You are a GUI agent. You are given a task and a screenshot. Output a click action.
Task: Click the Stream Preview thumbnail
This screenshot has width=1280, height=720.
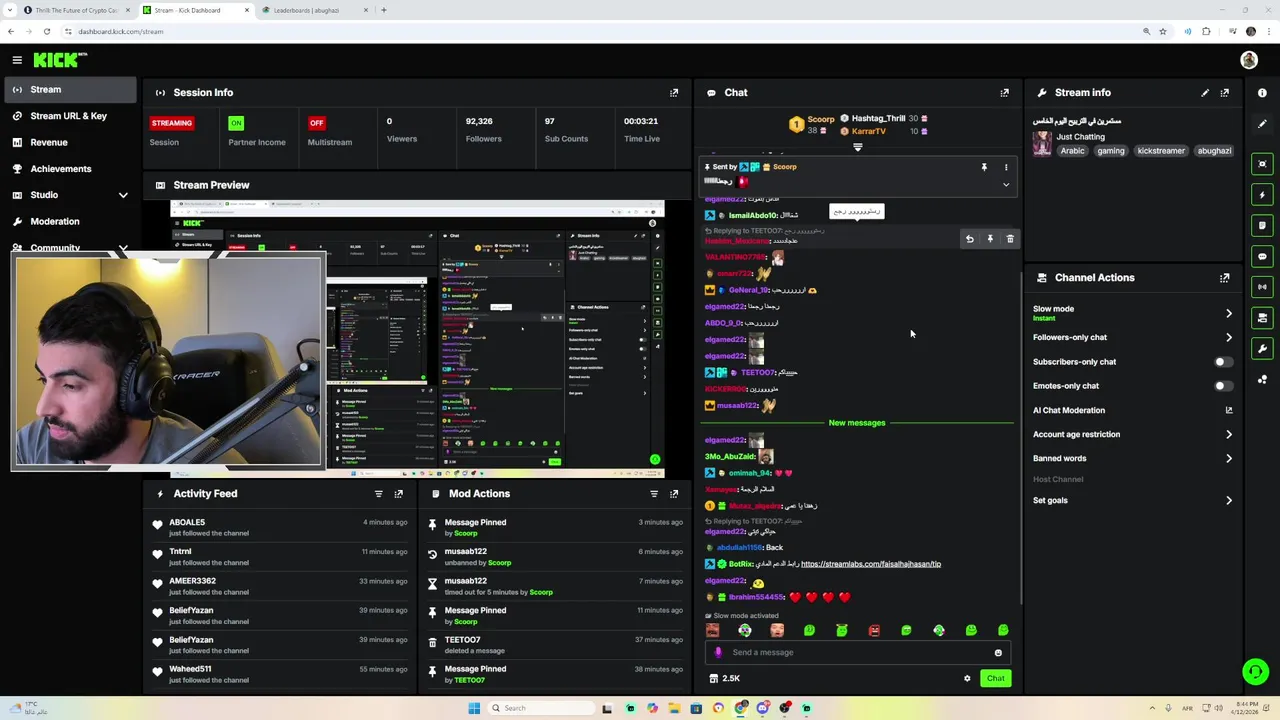417,338
